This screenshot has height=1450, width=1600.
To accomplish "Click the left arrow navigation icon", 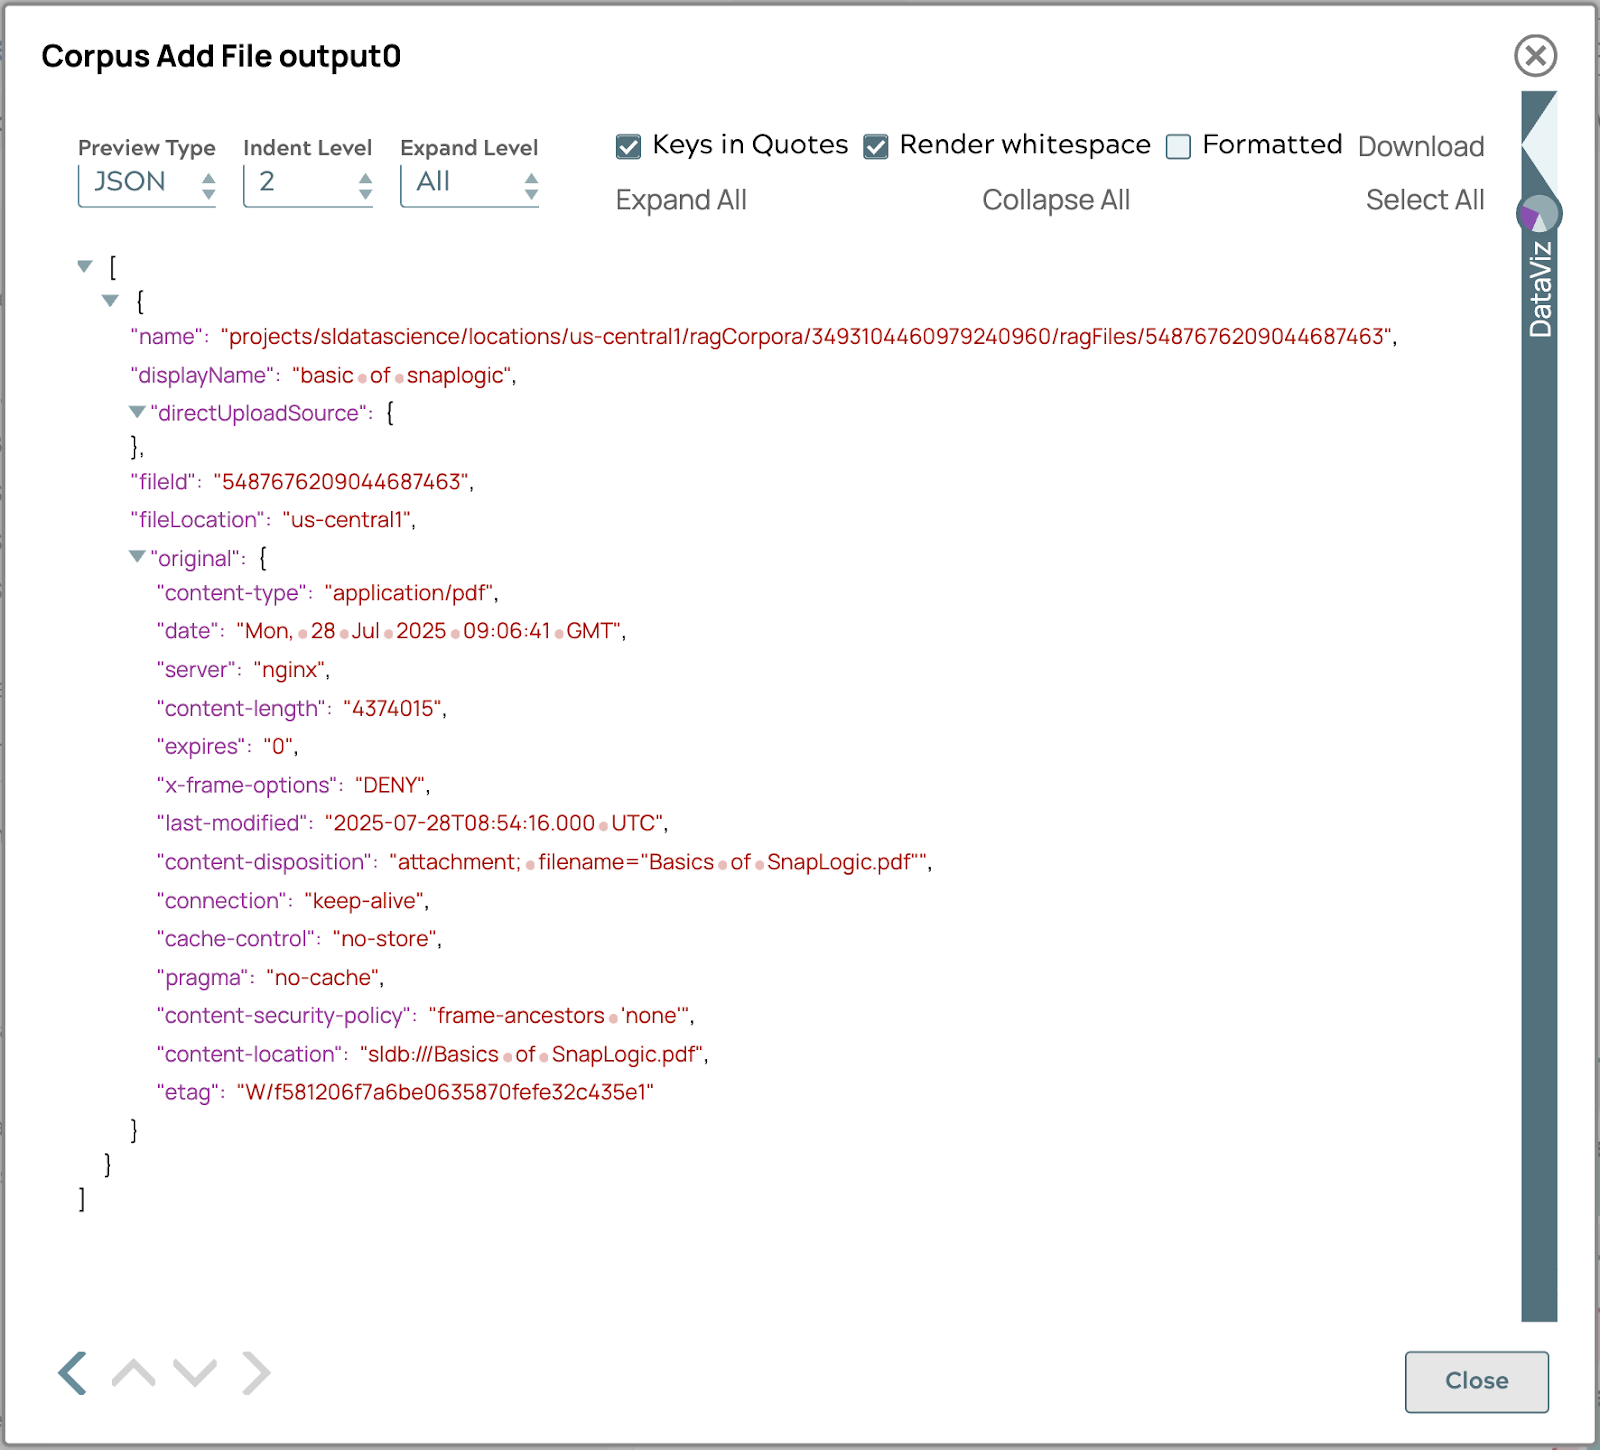I will coord(73,1373).
